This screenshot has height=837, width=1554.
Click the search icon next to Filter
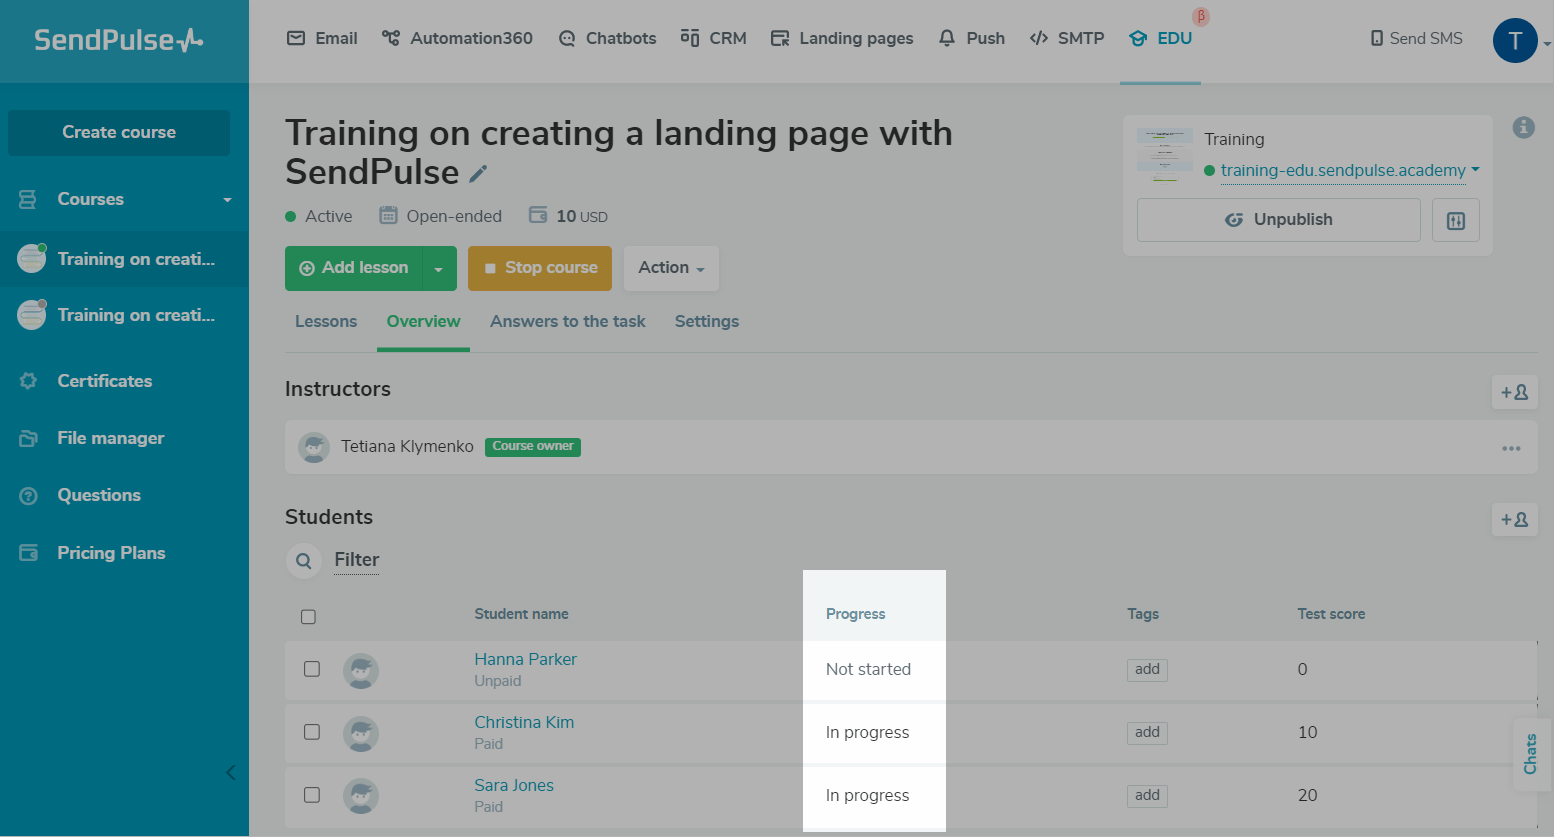(x=304, y=561)
